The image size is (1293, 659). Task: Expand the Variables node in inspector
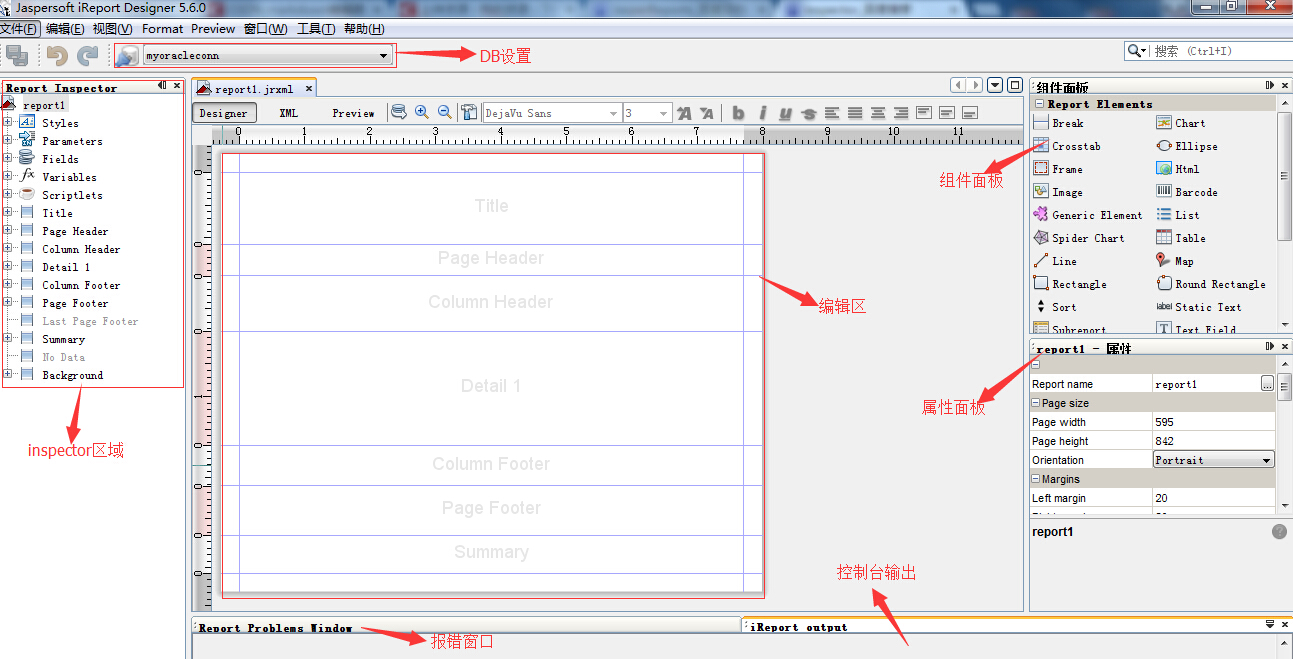tap(8, 177)
